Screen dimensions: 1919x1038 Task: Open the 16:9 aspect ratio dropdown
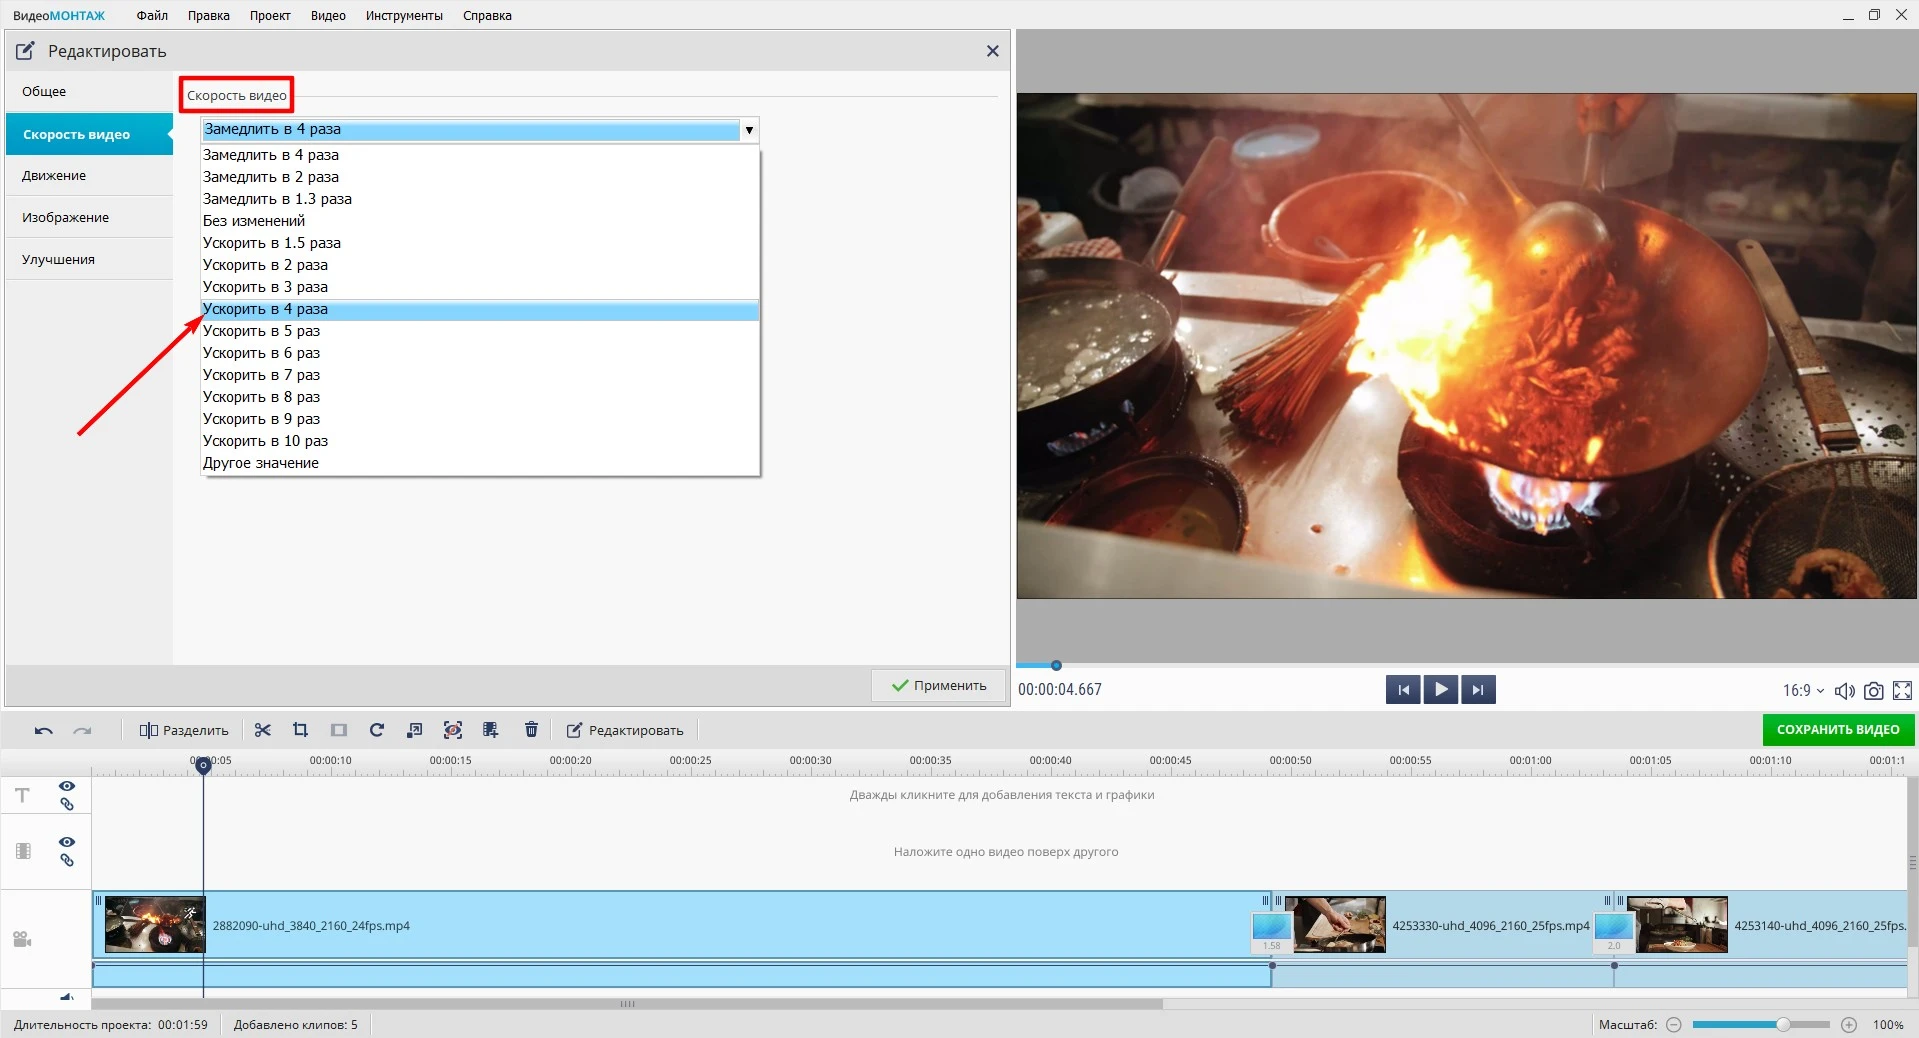(1803, 690)
